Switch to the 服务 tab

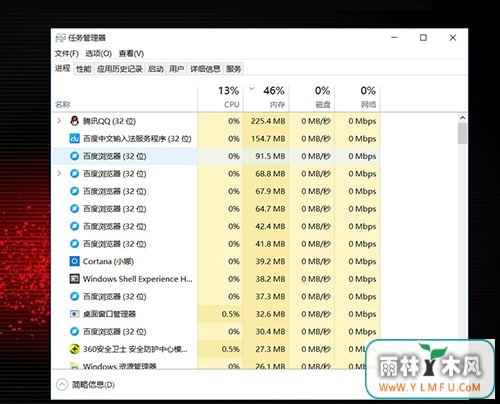(233, 69)
